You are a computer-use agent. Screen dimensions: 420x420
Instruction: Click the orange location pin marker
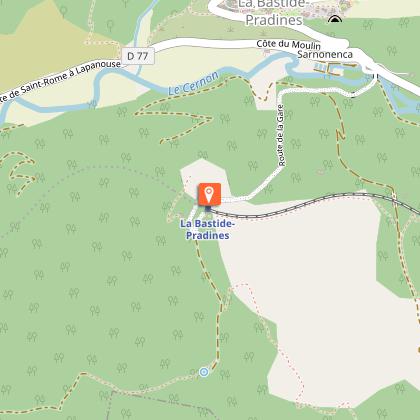click(209, 194)
